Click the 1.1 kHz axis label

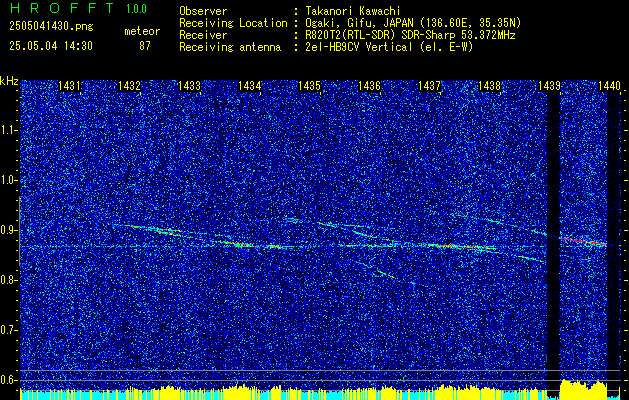(x=7, y=130)
